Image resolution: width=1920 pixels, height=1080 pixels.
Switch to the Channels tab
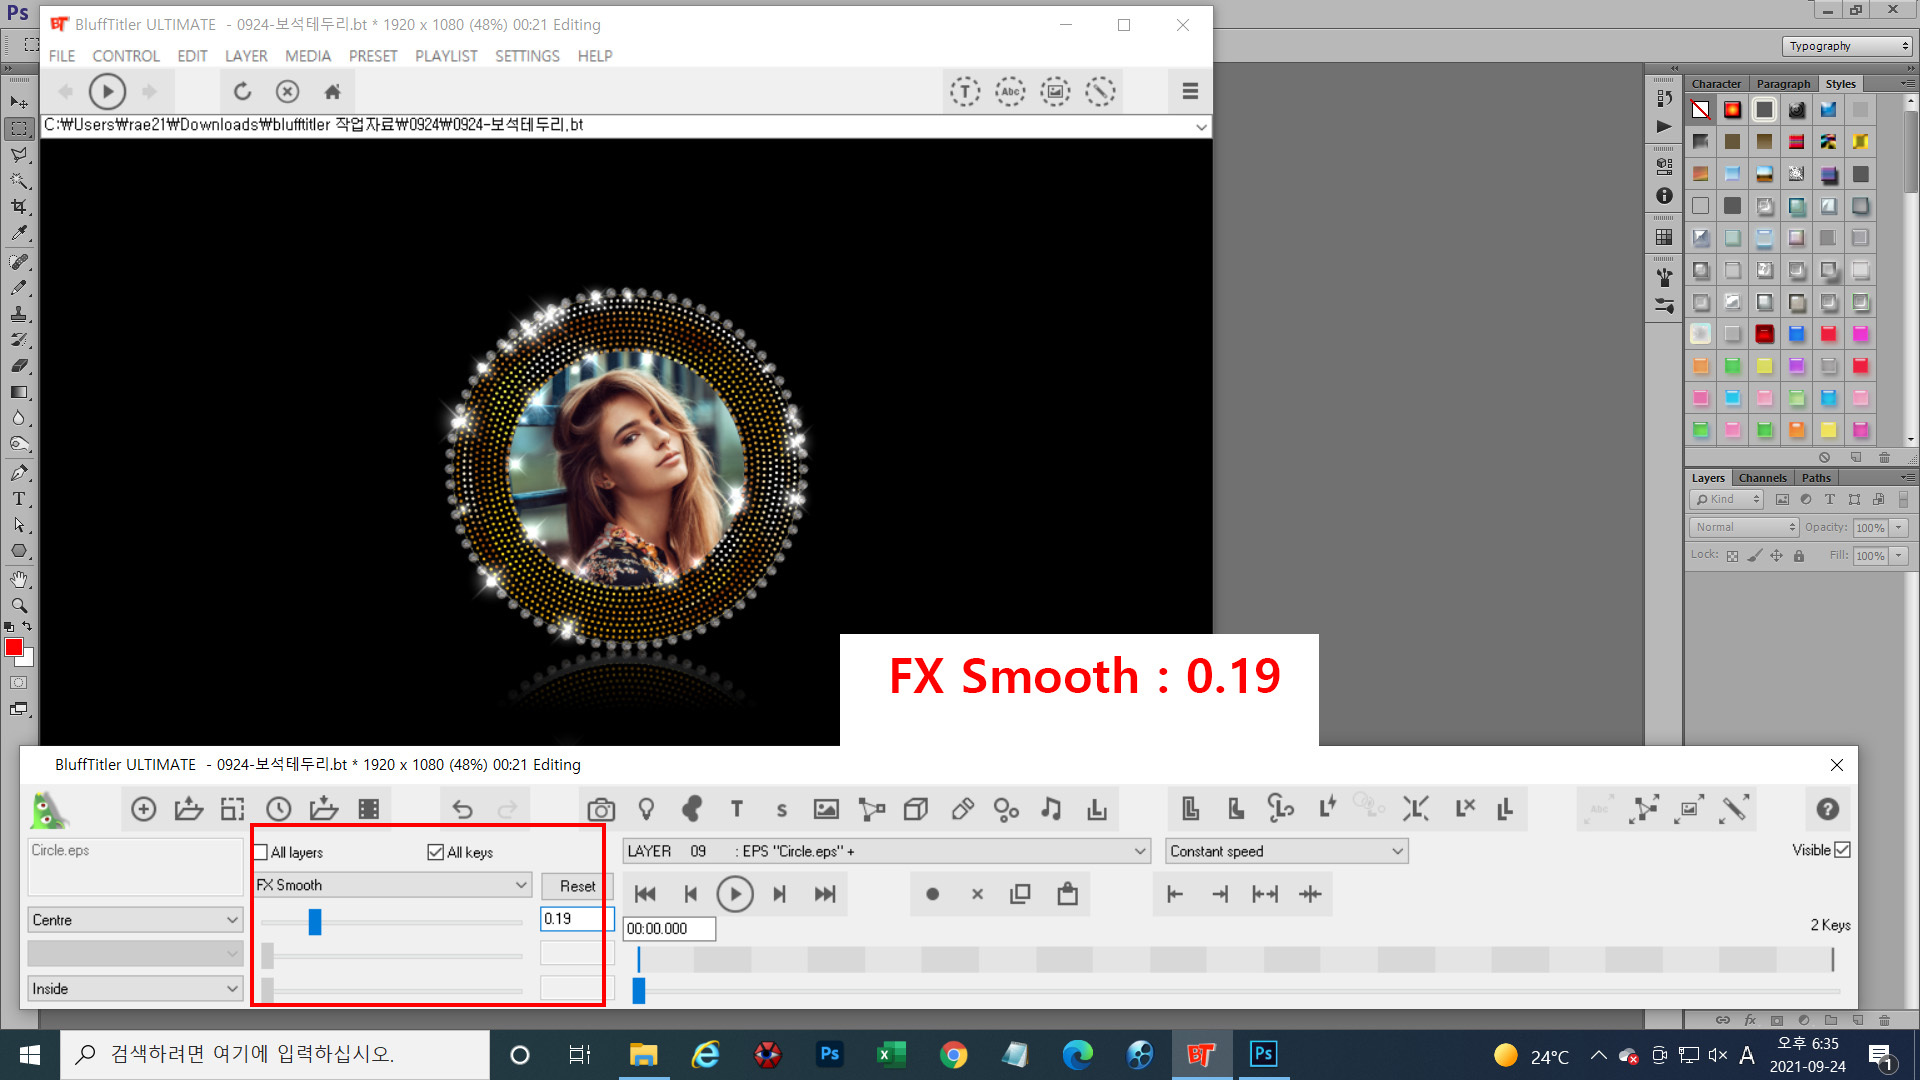1762,478
